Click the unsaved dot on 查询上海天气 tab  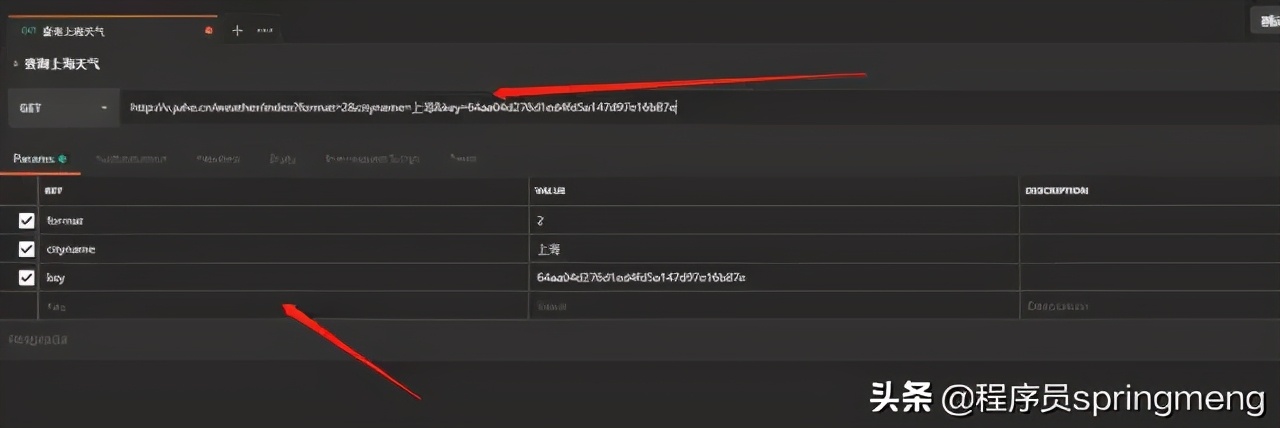pyautogui.click(x=208, y=31)
